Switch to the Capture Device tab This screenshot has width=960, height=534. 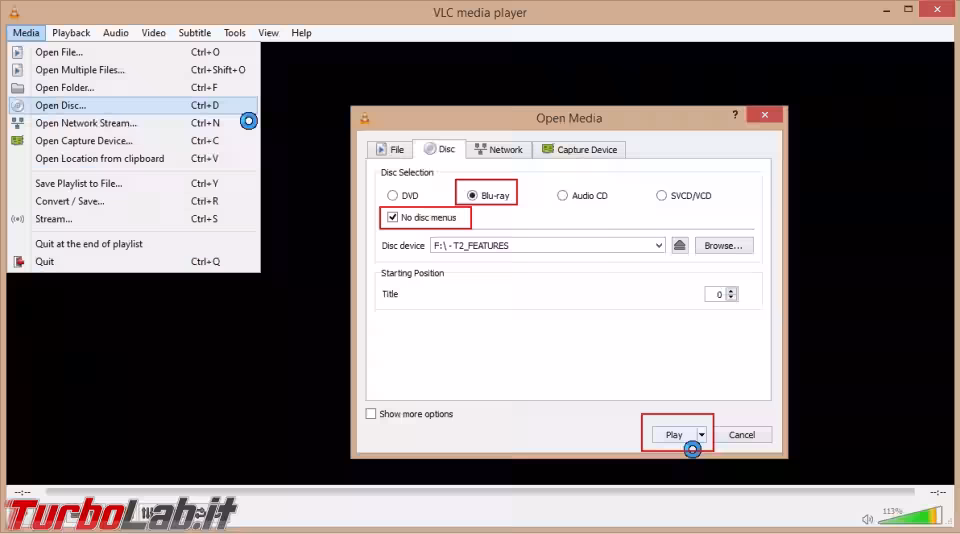point(579,149)
